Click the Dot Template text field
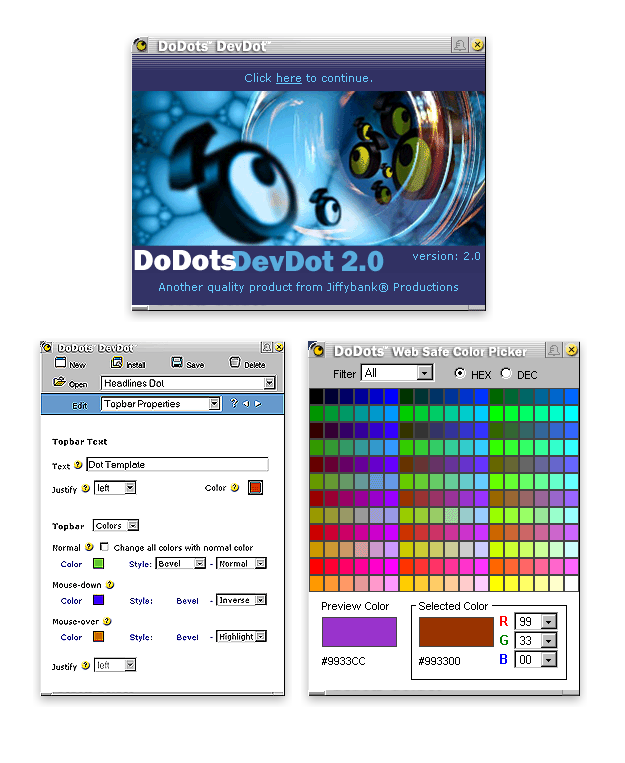Screen dimensions: 625x763 177,464
